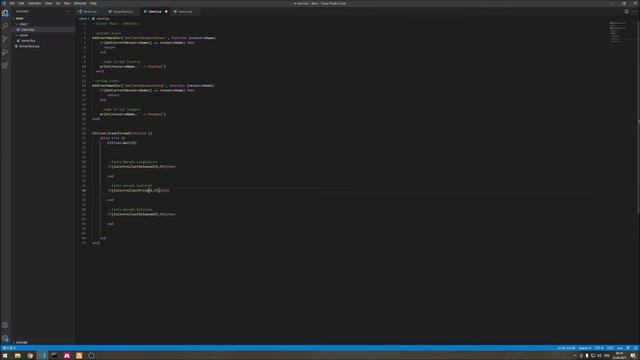Open the Selection menu
The image size is (640, 360).
click(x=35, y=3)
